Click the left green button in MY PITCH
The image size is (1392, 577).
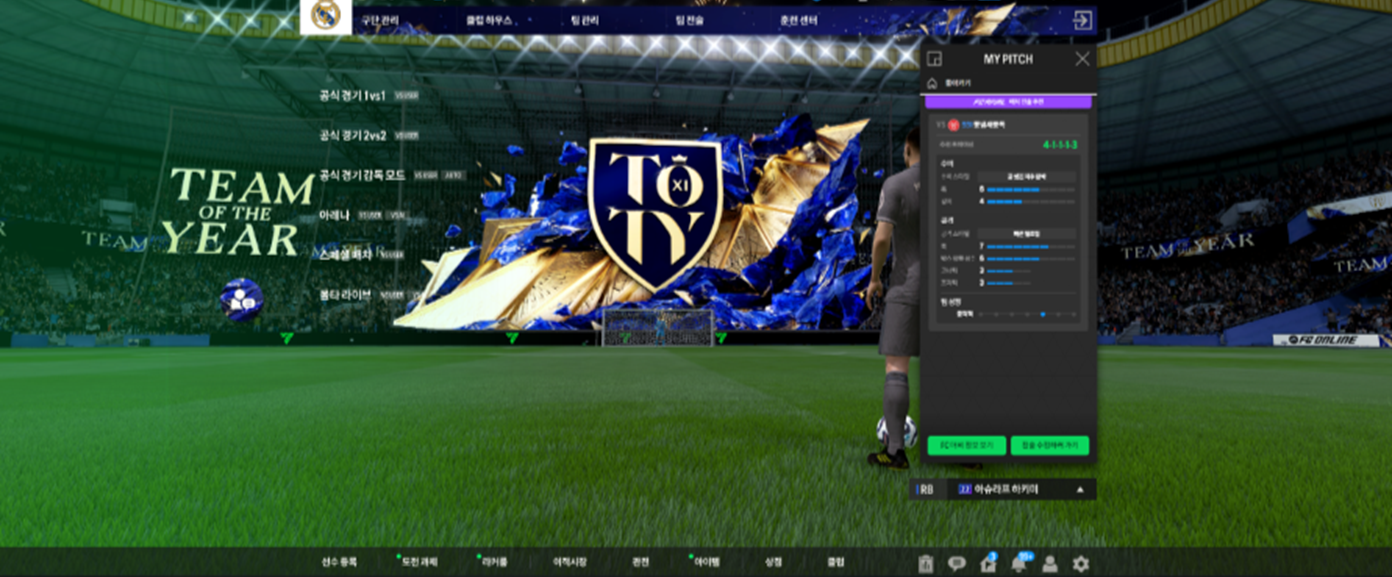click(966, 446)
